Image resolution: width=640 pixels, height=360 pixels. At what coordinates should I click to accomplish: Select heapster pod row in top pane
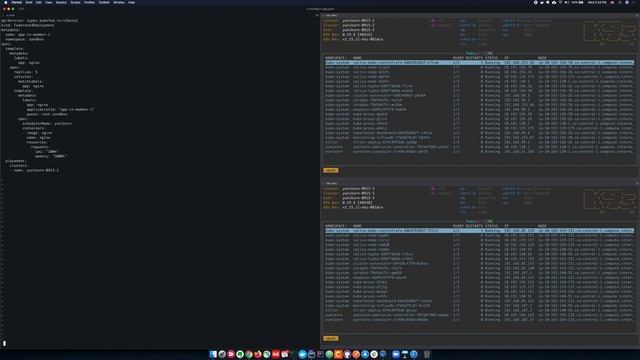(x=480, y=109)
